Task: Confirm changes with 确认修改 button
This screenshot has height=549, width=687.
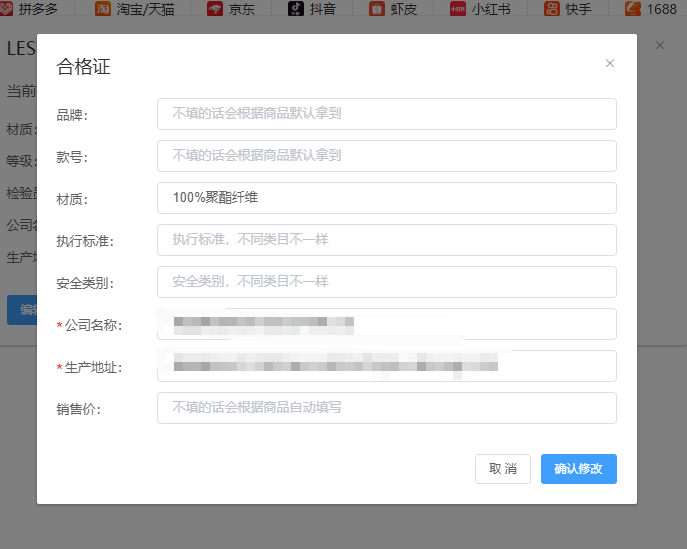Action: pyautogui.click(x=578, y=469)
